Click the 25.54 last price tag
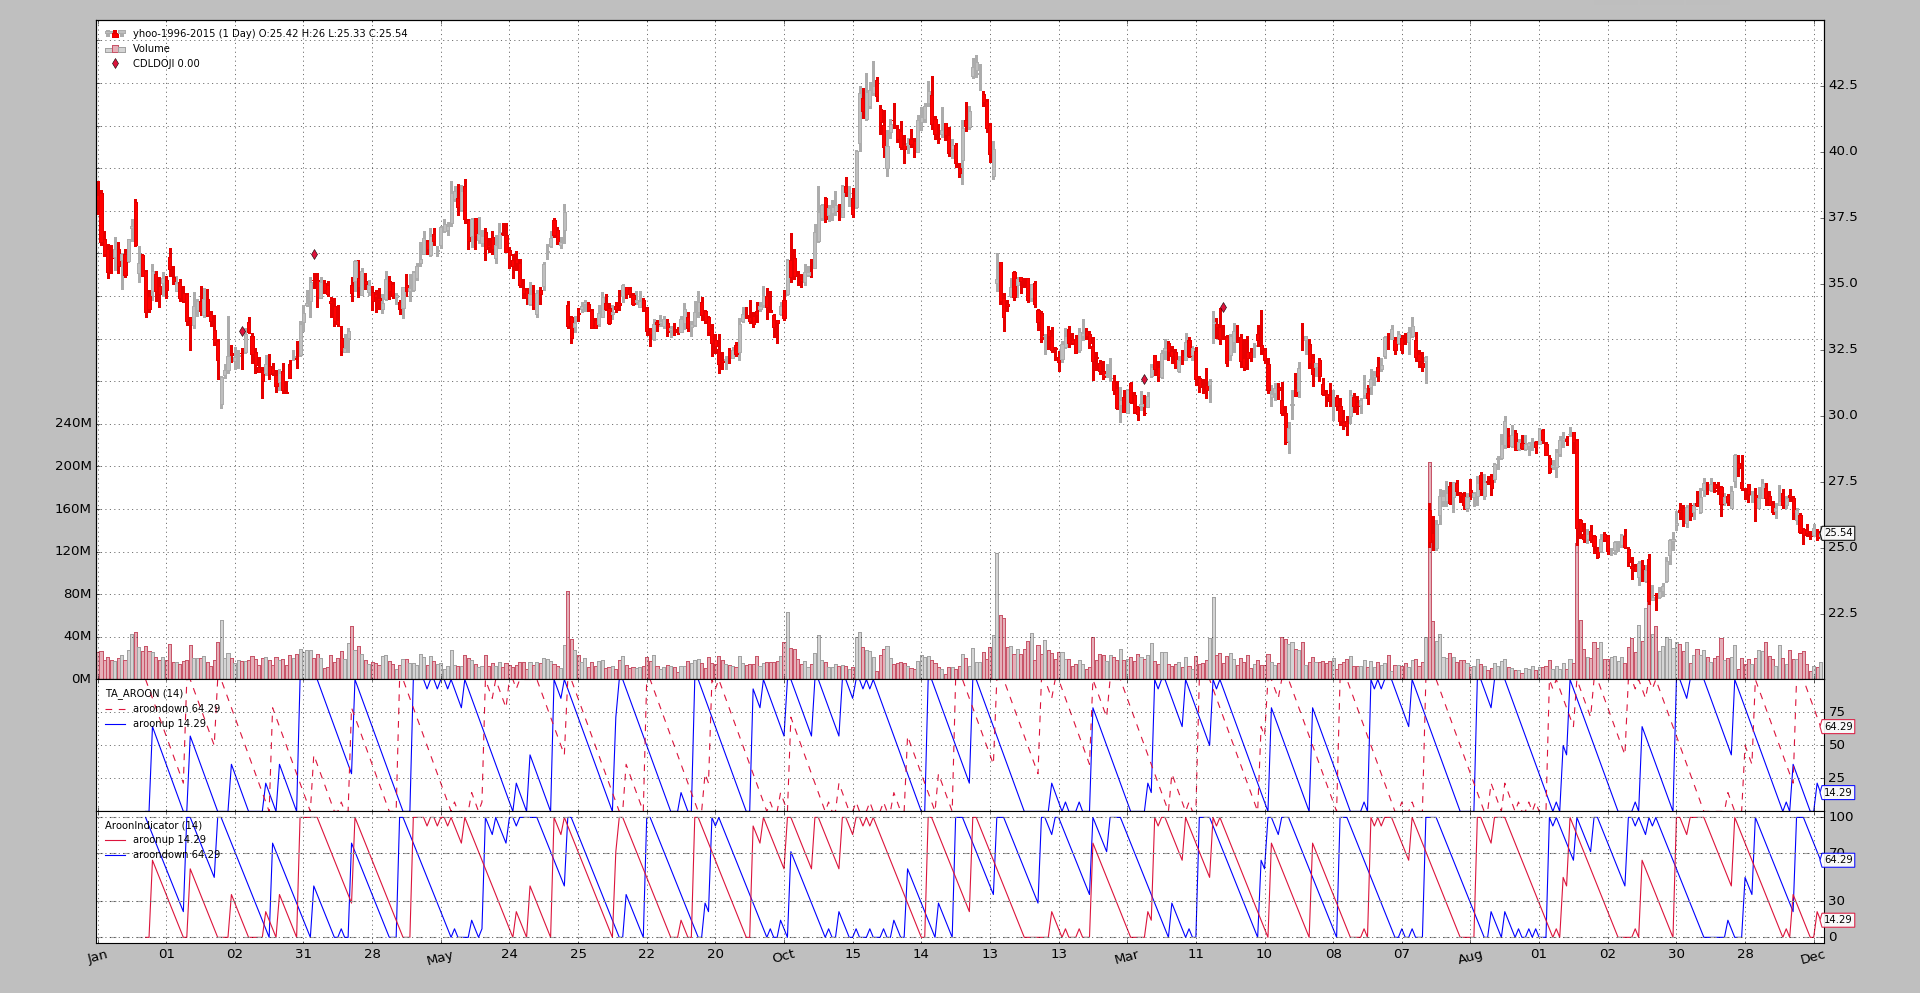This screenshot has width=1920, height=993. [1838, 533]
